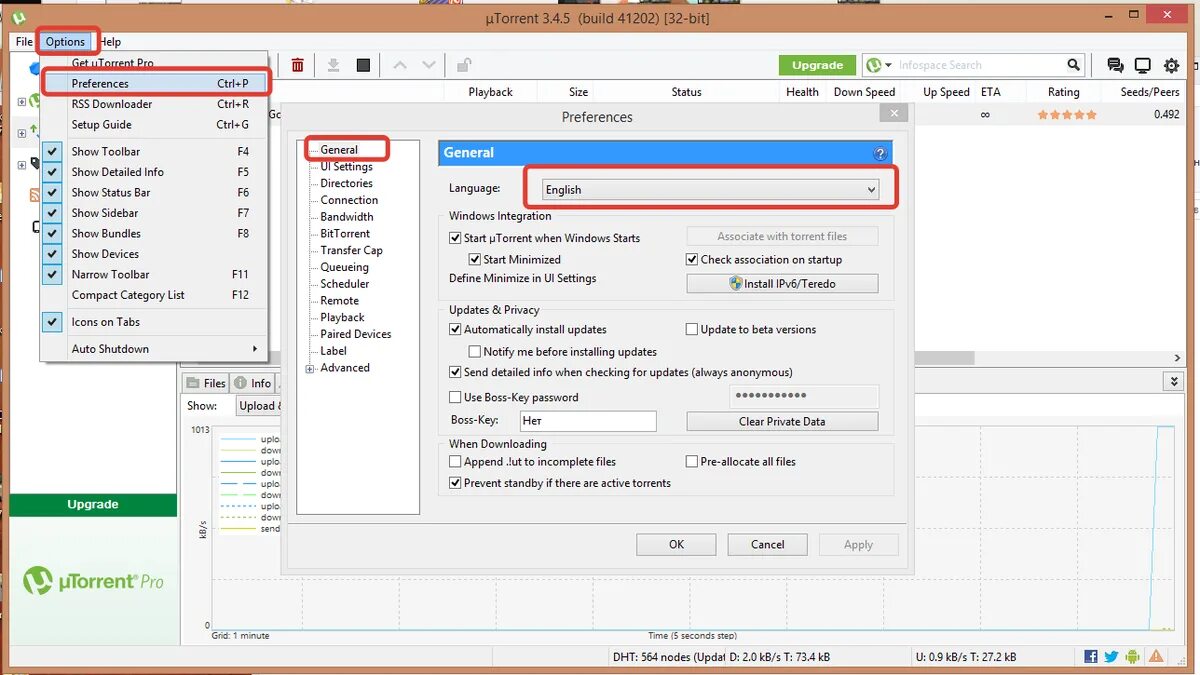Toggle Start µTorrent when Windows Starts
This screenshot has height=675, width=1200.
pyautogui.click(x=455, y=238)
